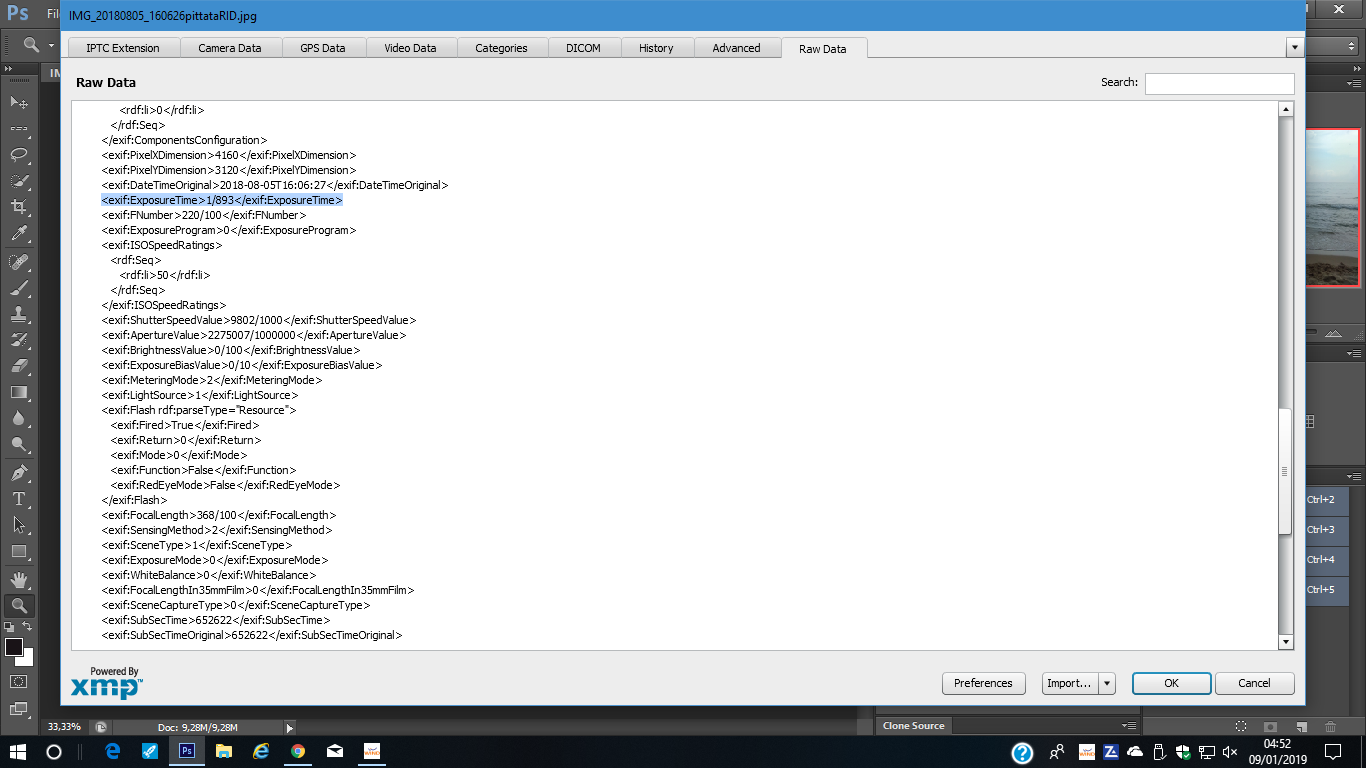Click the foreground color swatch
The height and width of the screenshot is (768, 1366).
pos(14,647)
